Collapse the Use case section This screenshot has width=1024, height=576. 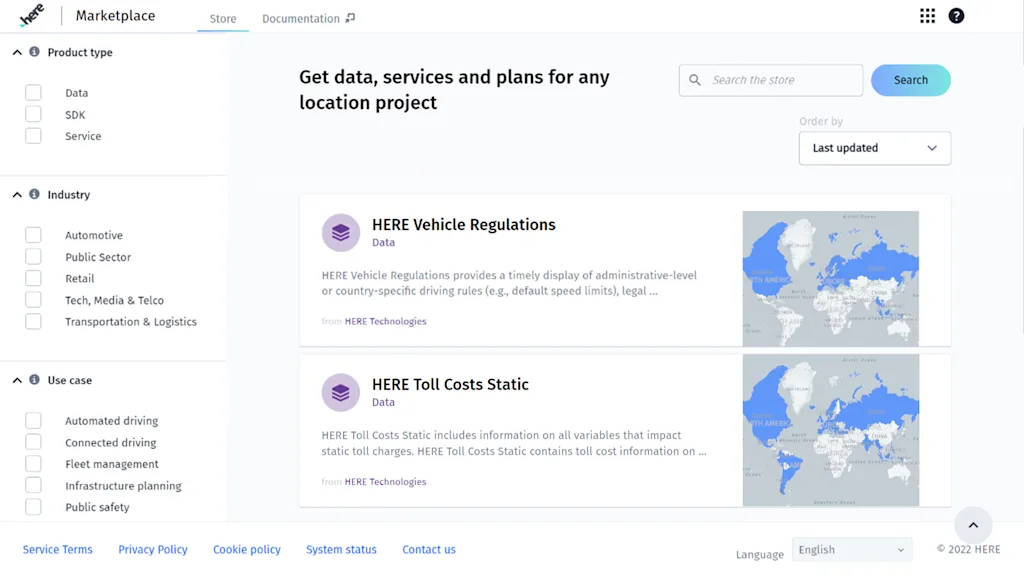17,380
